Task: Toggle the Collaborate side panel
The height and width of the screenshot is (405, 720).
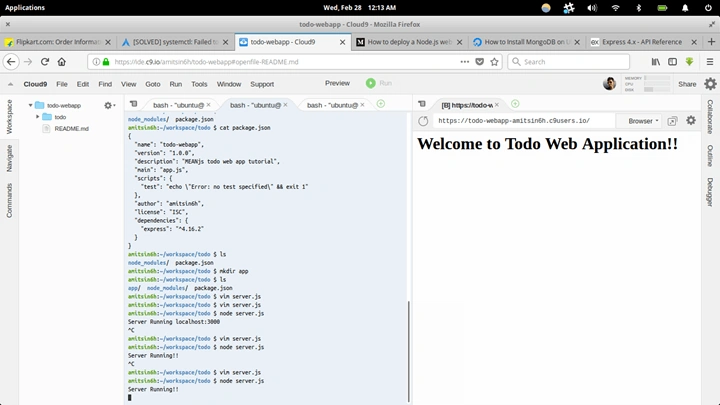Action: click(x=710, y=117)
